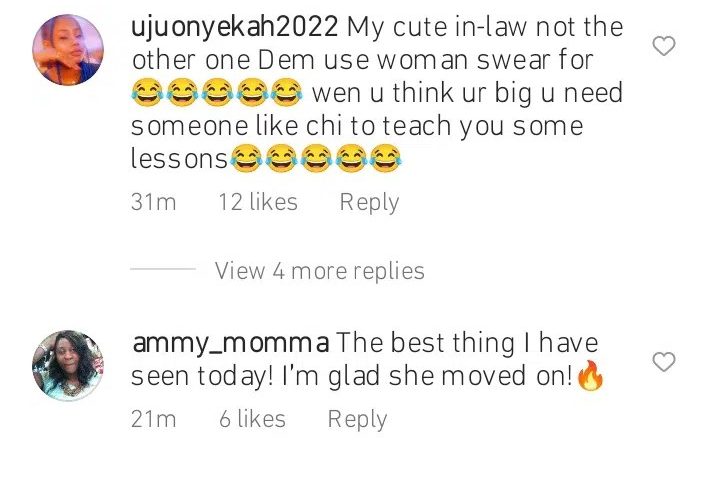Click the laughing emoji touching the word 'lessons'

(x=246, y=158)
